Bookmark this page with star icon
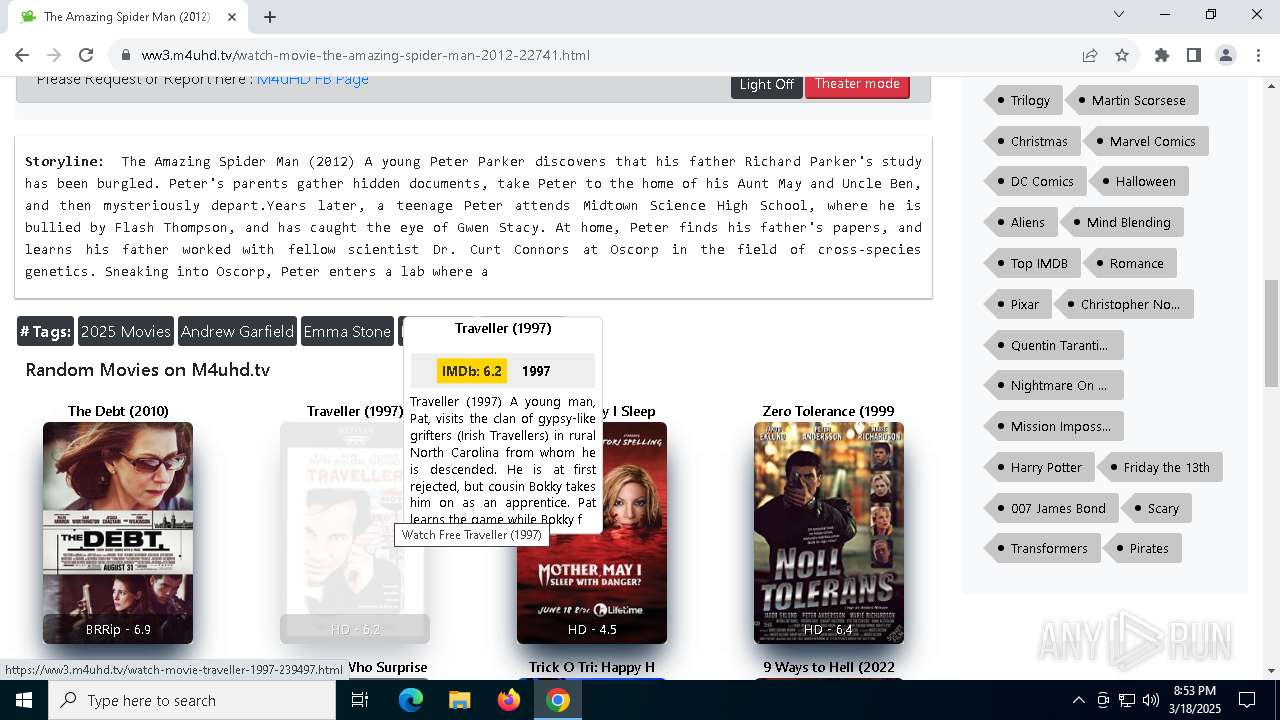Screen dimensions: 1280x720 coord(1122,55)
